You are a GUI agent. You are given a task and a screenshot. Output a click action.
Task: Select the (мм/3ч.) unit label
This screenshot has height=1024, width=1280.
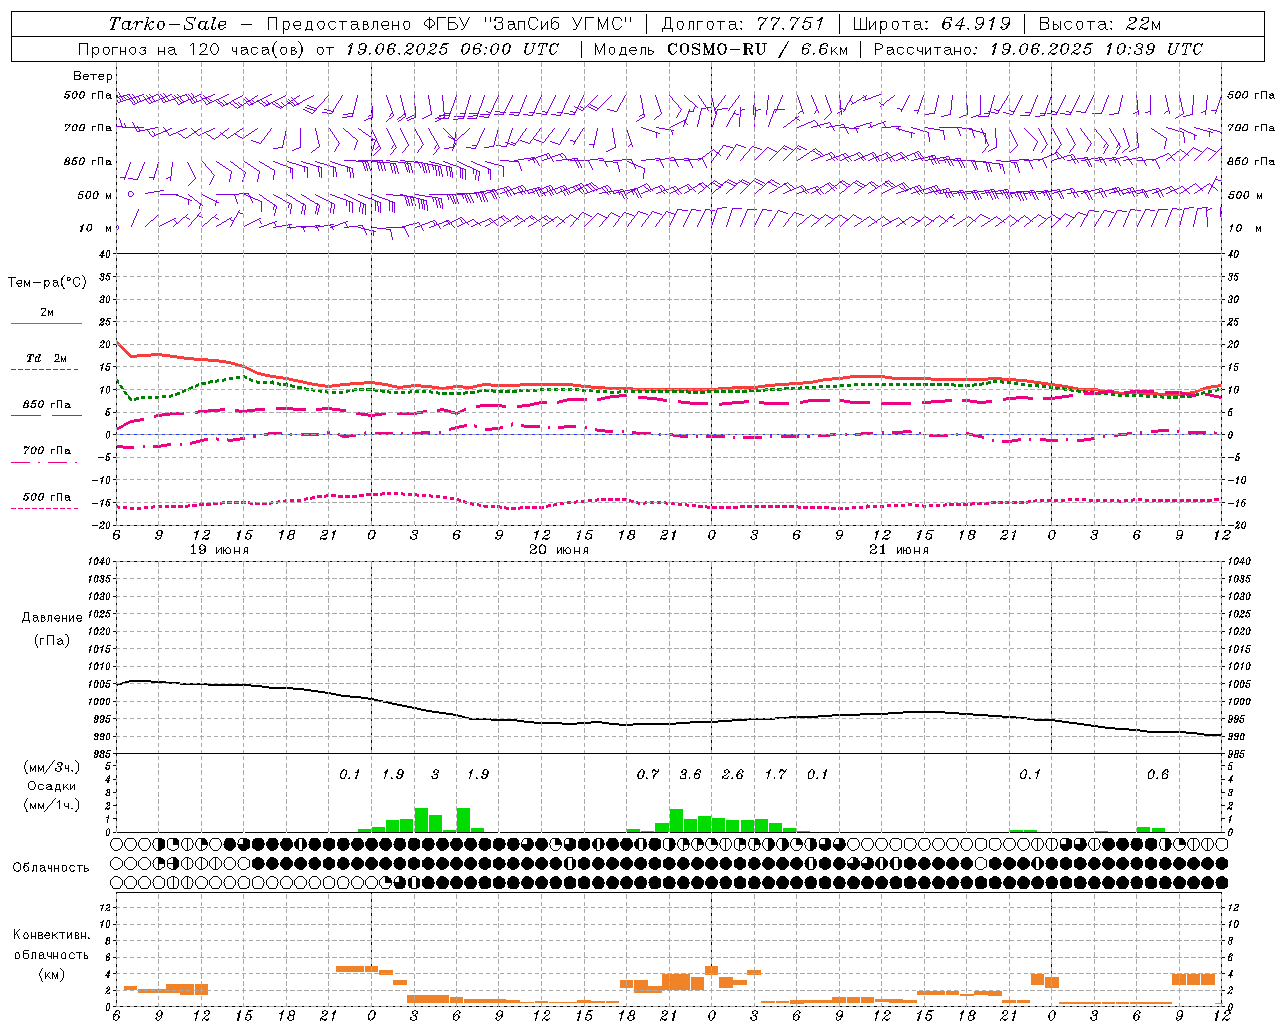(52, 768)
